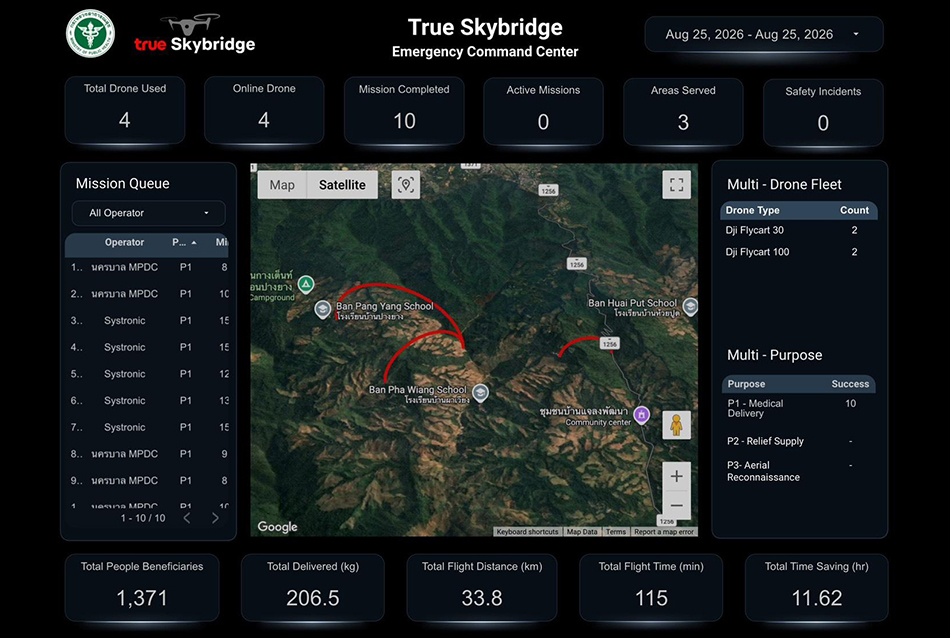Select mission queue row 9
Screen dimensions: 950x638
pos(147,480)
